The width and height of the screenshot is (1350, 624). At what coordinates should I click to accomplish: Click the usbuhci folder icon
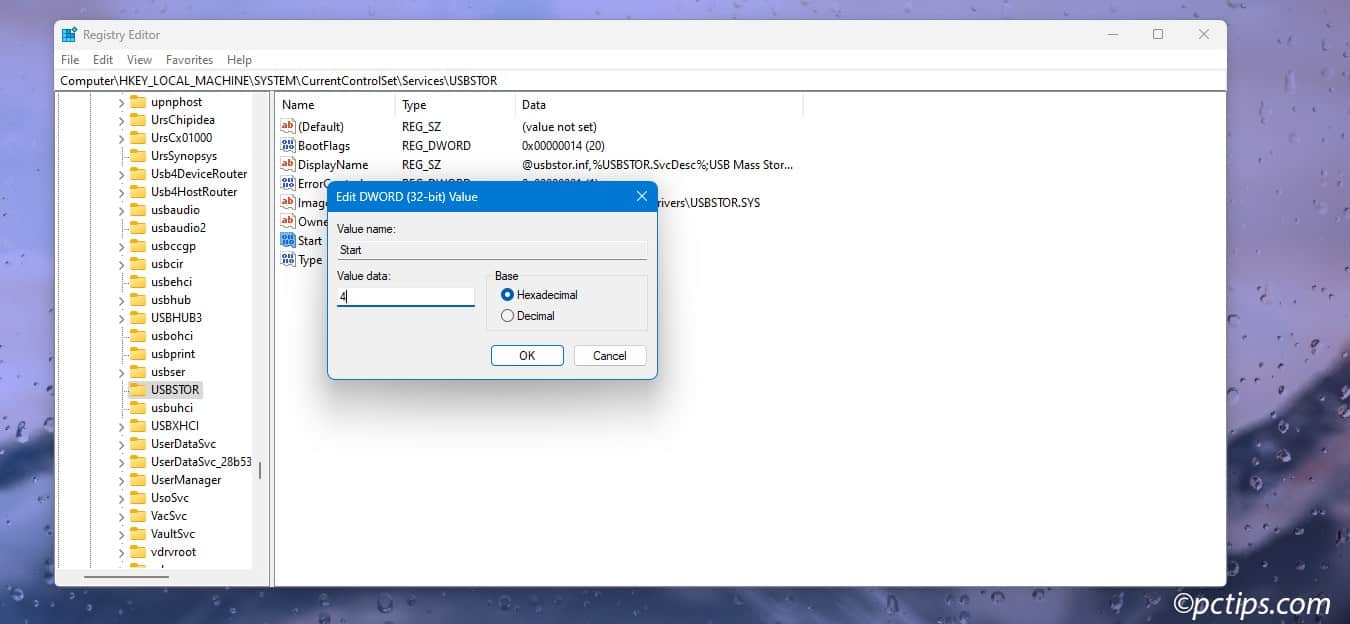coord(138,408)
